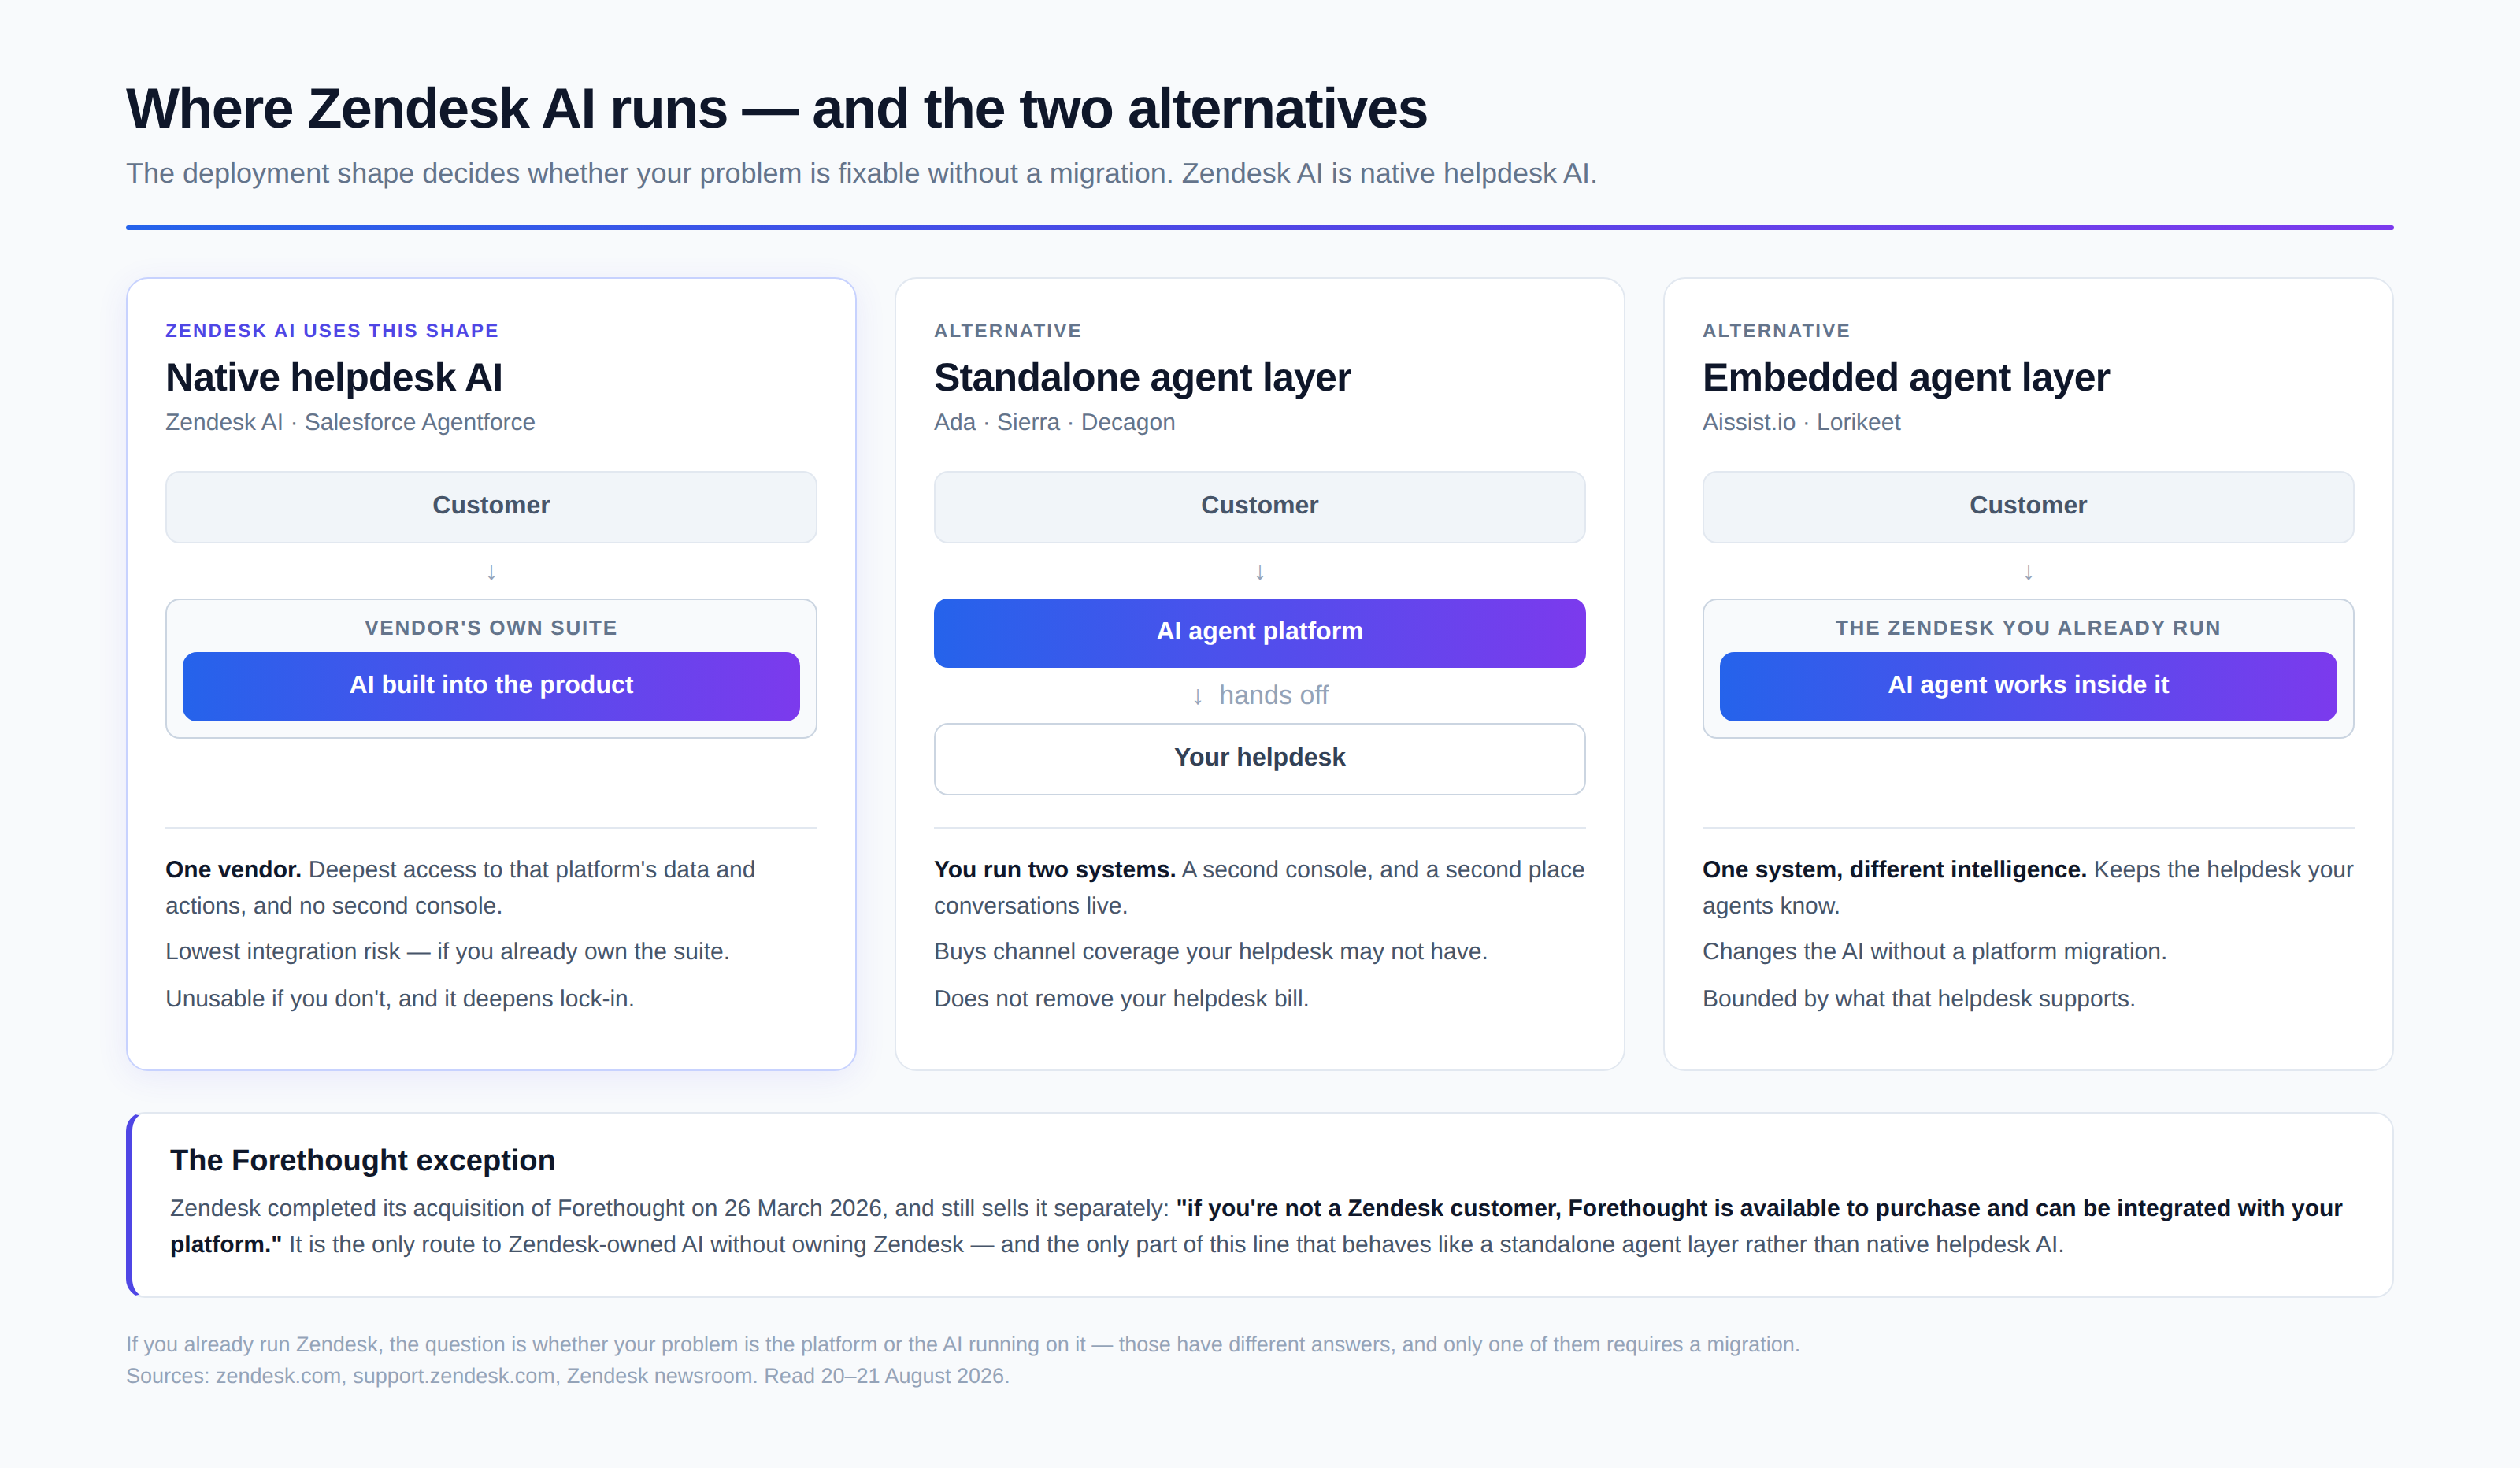Click 'AI agent works inside it' button
2520x1468 pixels.
[2028, 686]
